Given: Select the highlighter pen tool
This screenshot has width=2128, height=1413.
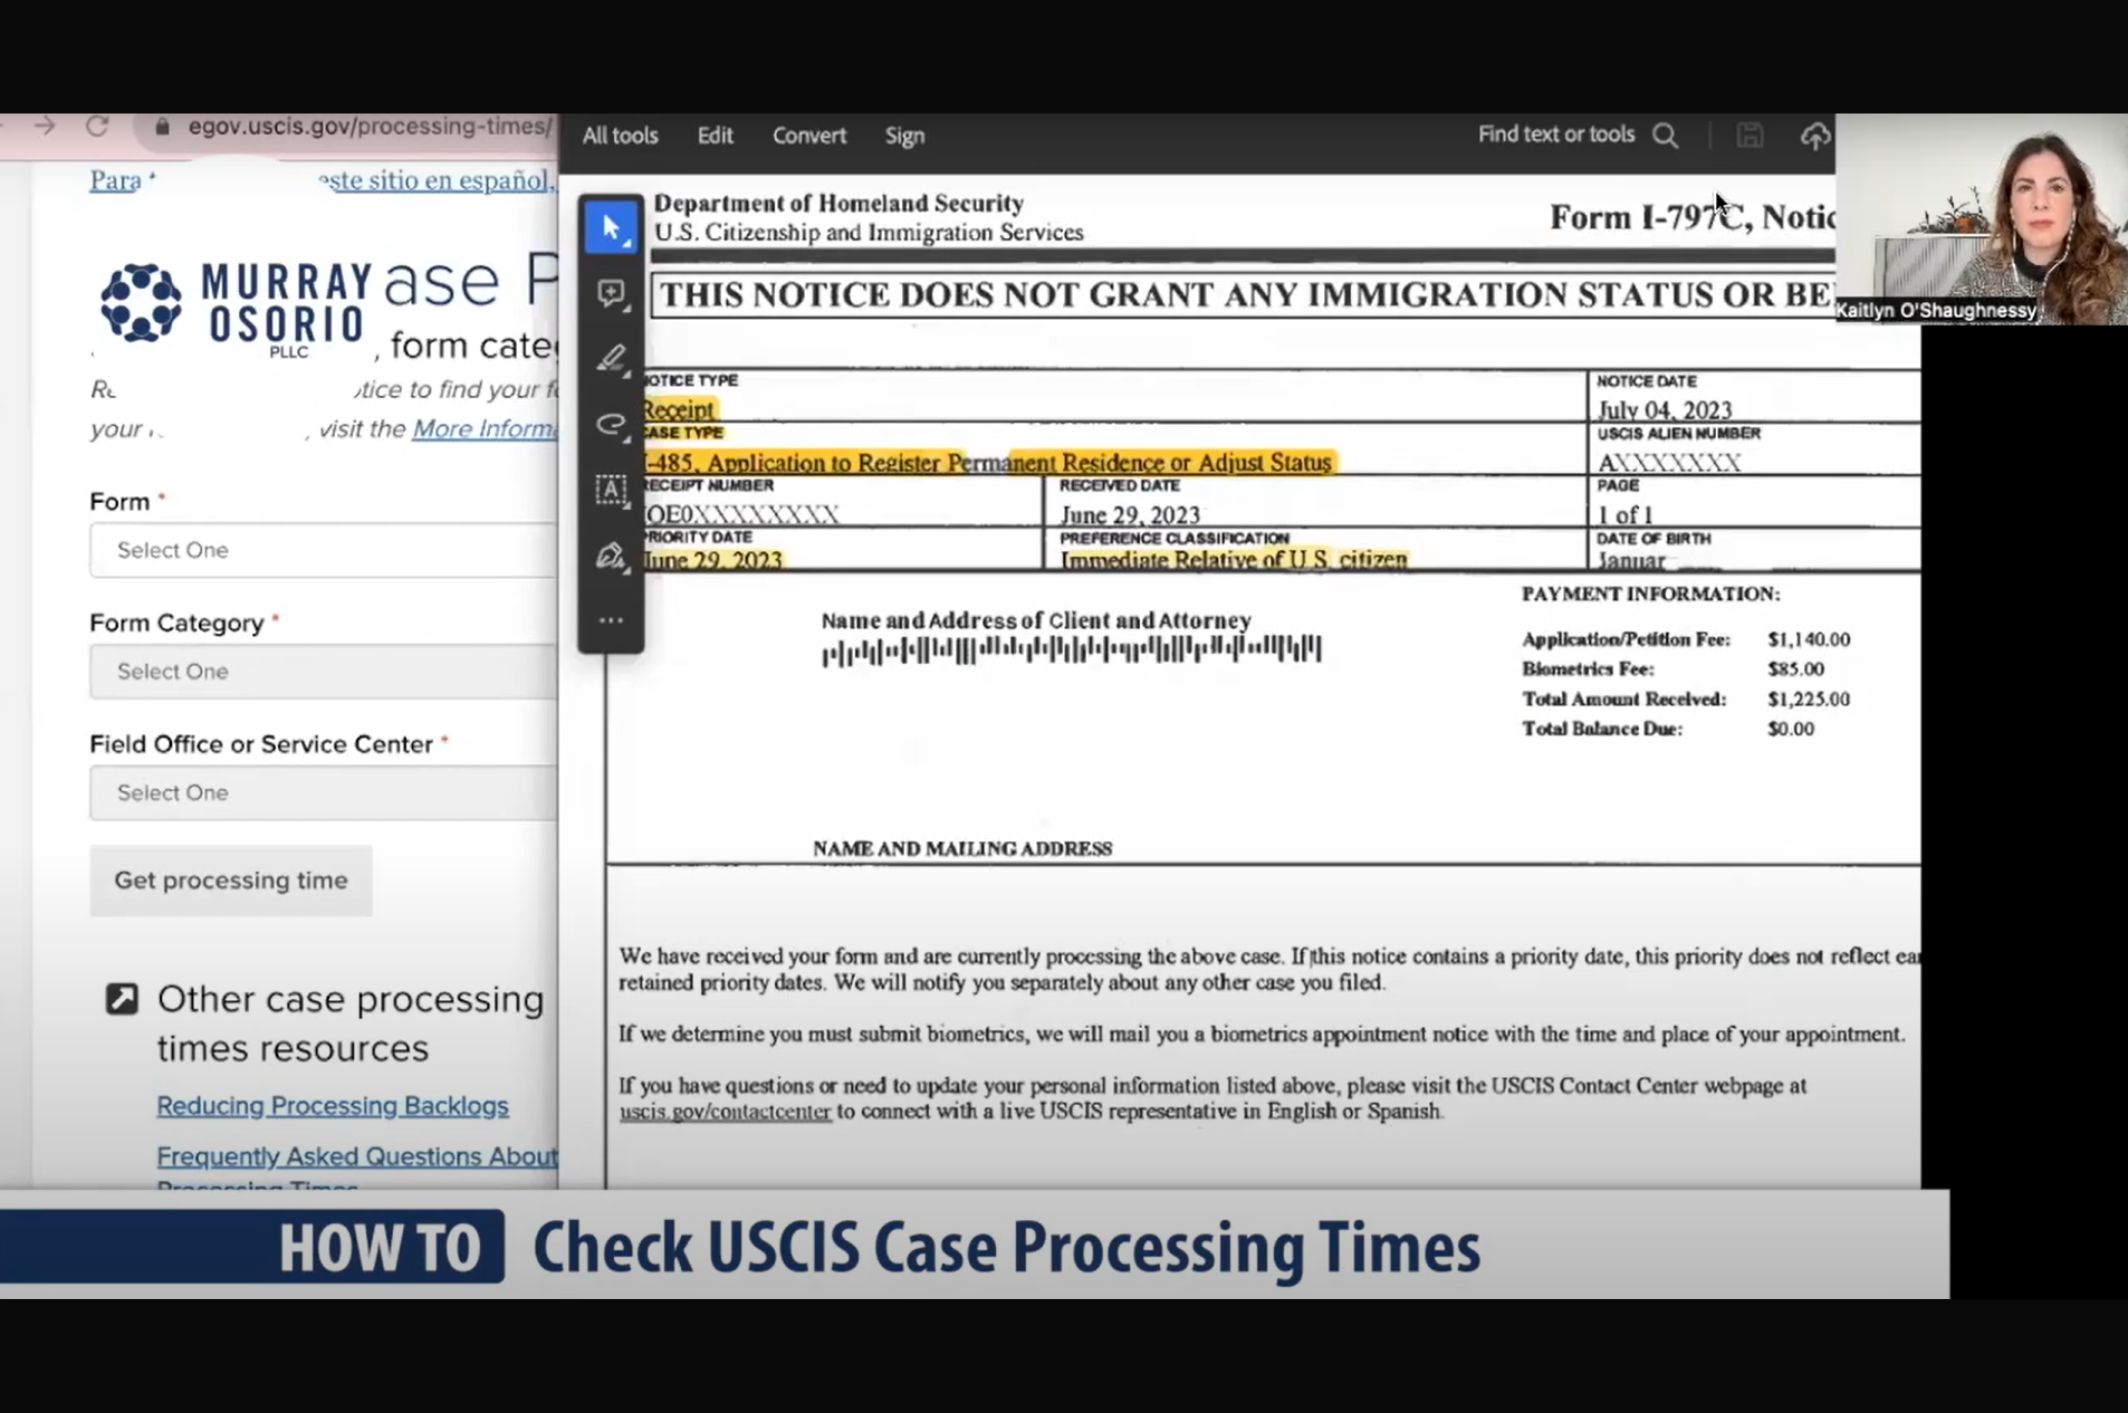Looking at the screenshot, I should 611,359.
